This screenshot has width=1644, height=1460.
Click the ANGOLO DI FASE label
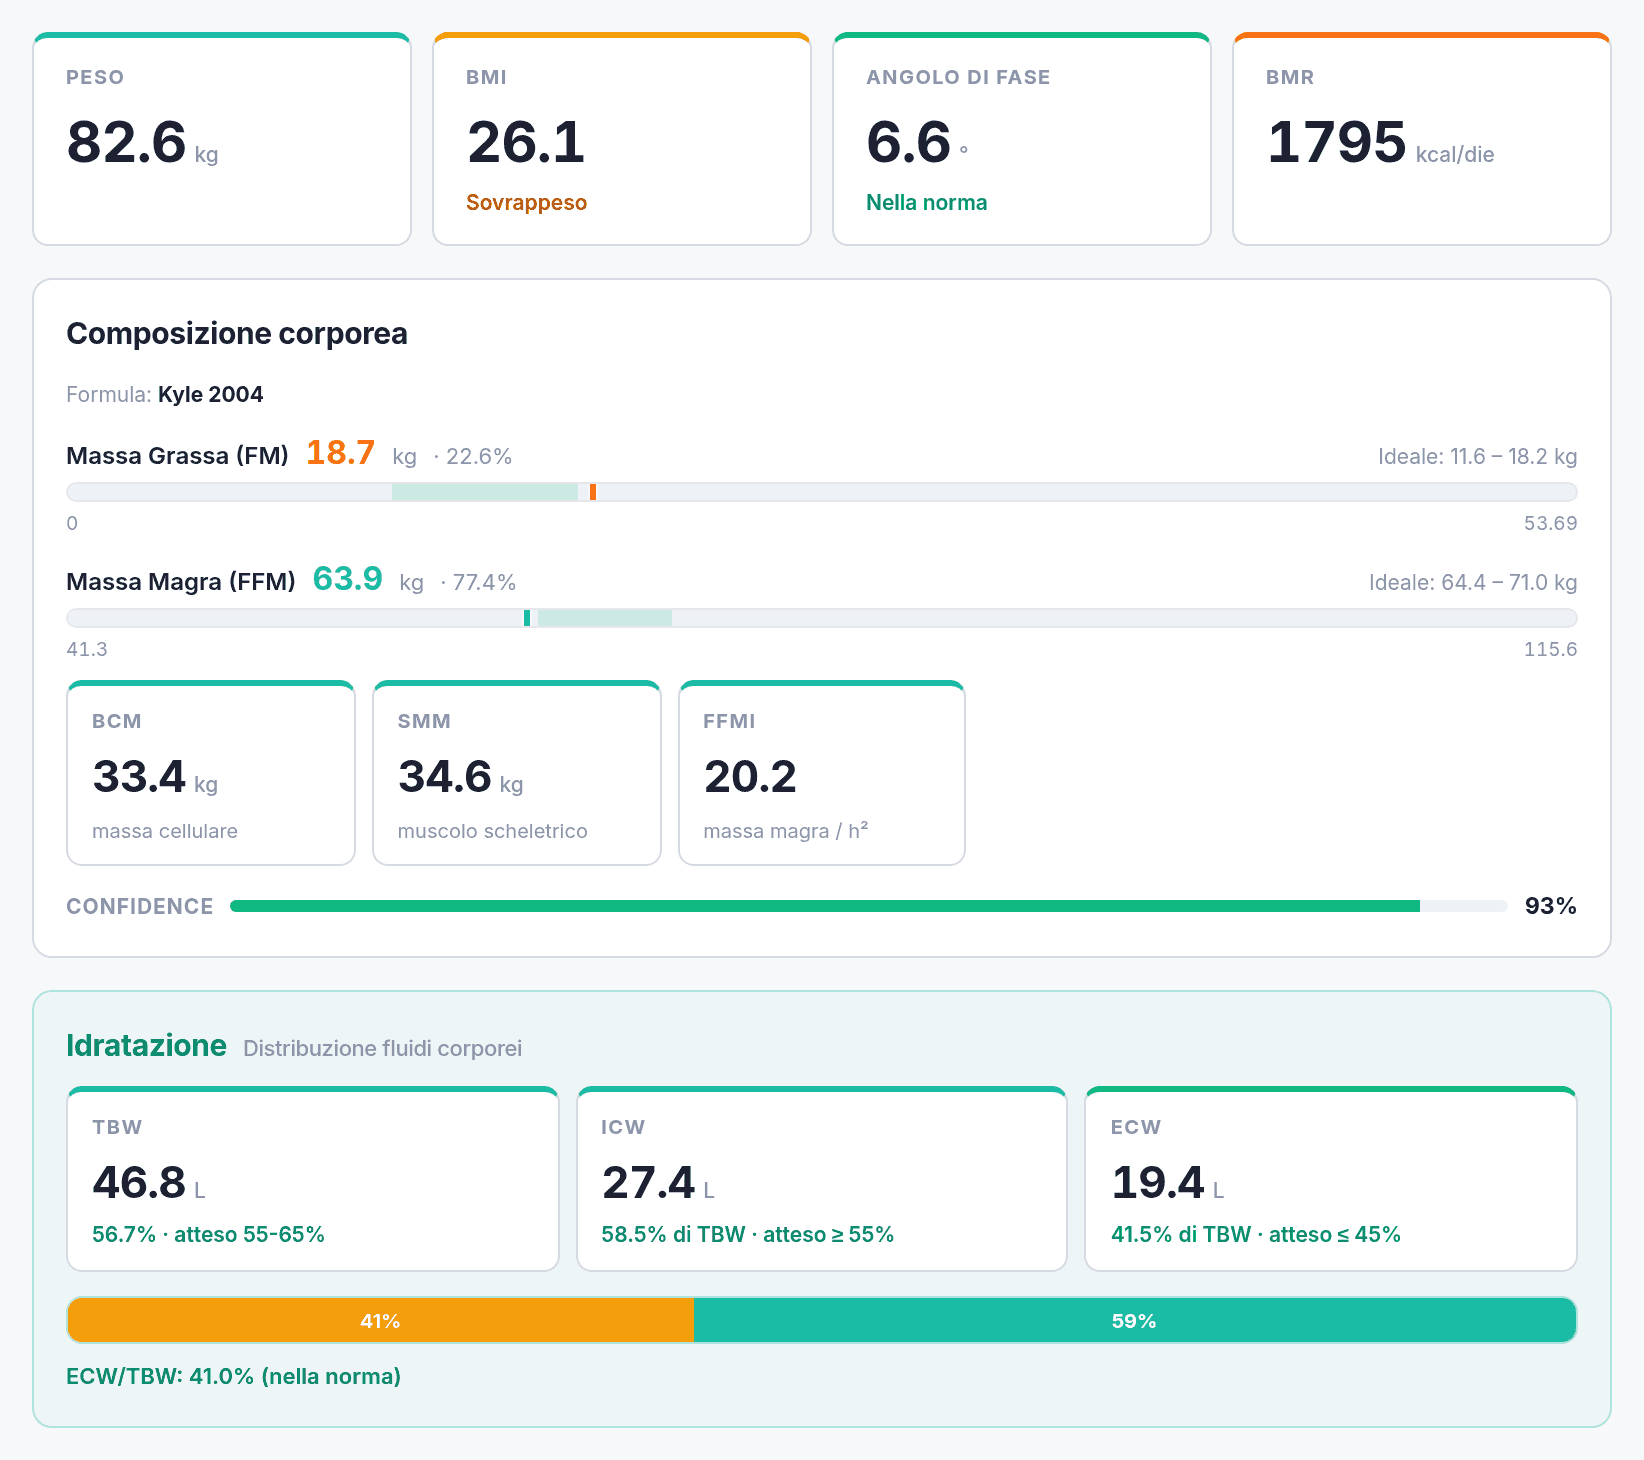pyautogui.click(x=958, y=77)
